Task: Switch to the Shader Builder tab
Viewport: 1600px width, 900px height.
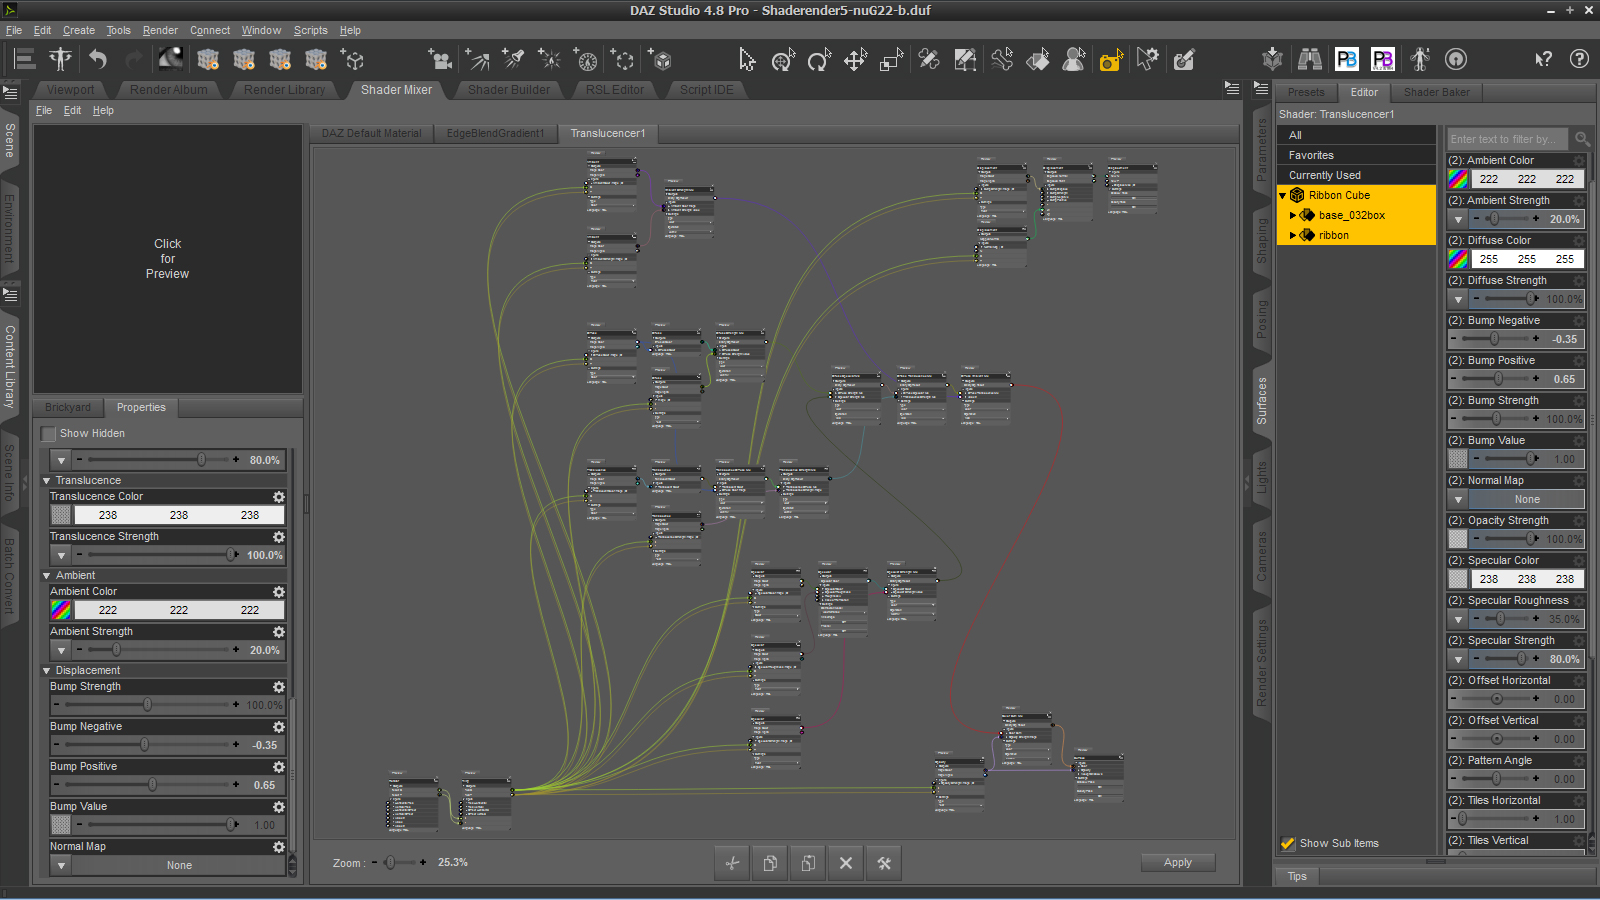Action: (x=509, y=90)
